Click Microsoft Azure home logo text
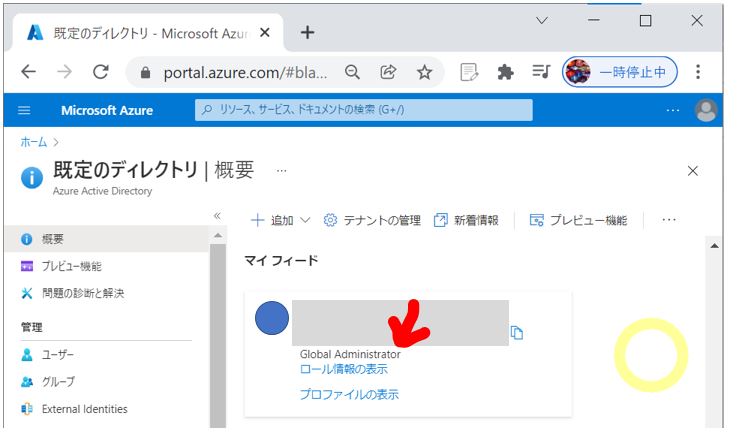The image size is (747, 438). click(107, 111)
